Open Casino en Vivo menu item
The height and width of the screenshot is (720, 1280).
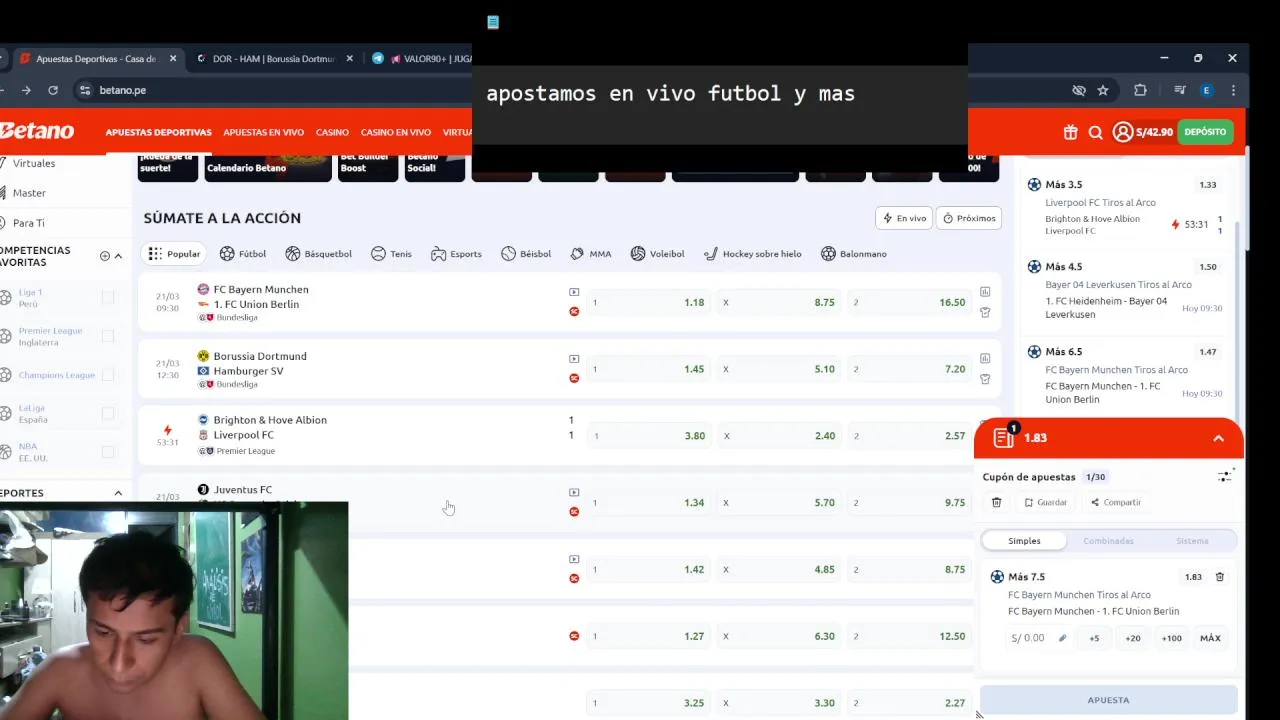396,132
